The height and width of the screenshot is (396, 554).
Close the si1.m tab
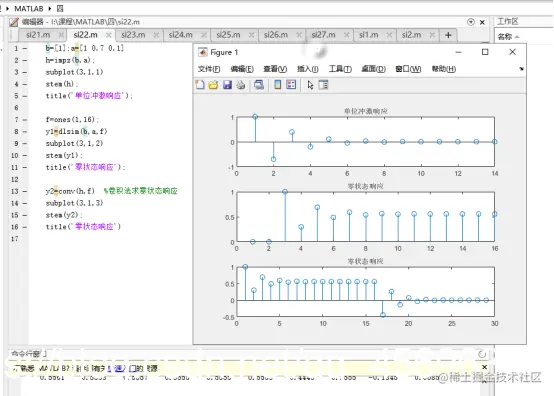click(x=389, y=35)
